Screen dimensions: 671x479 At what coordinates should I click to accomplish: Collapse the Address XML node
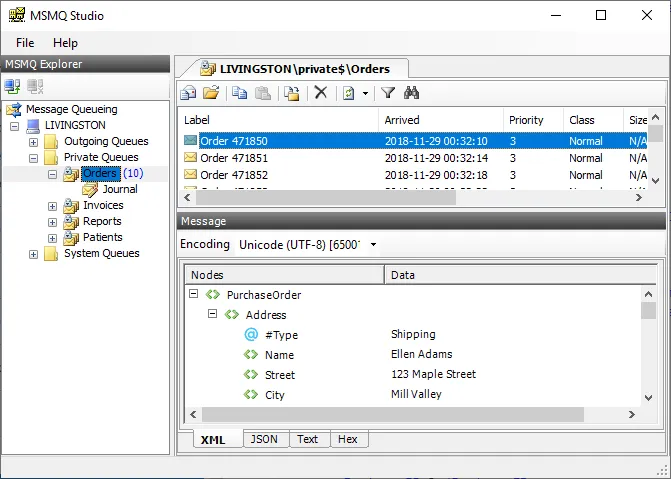tap(212, 314)
